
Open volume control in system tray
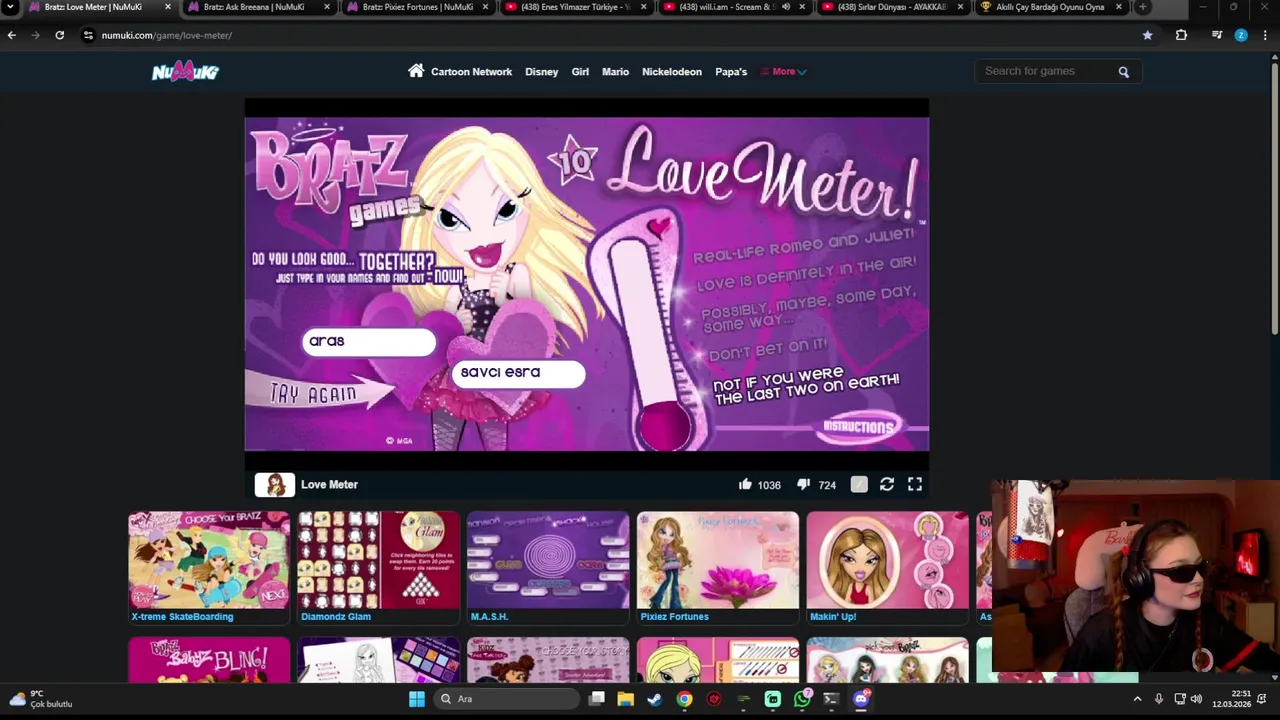(x=1197, y=699)
